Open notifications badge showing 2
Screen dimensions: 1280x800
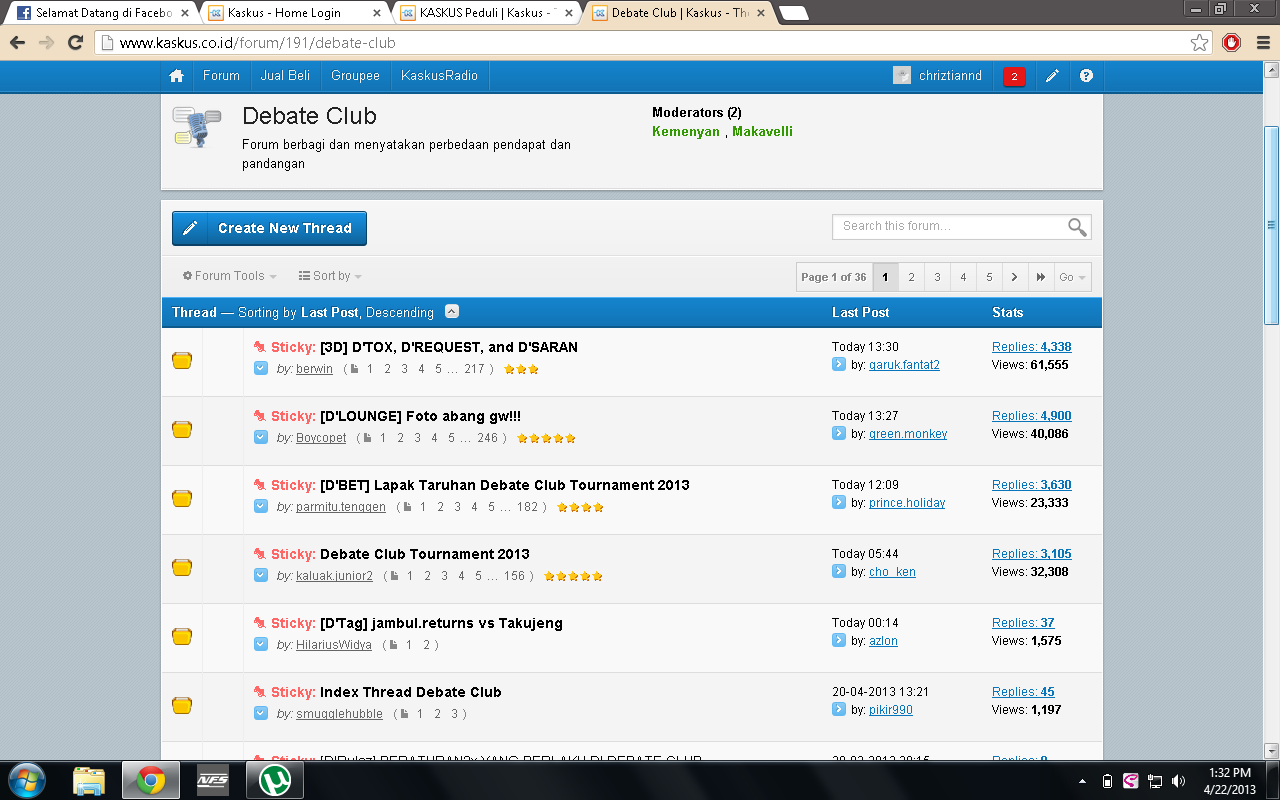point(1014,77)
